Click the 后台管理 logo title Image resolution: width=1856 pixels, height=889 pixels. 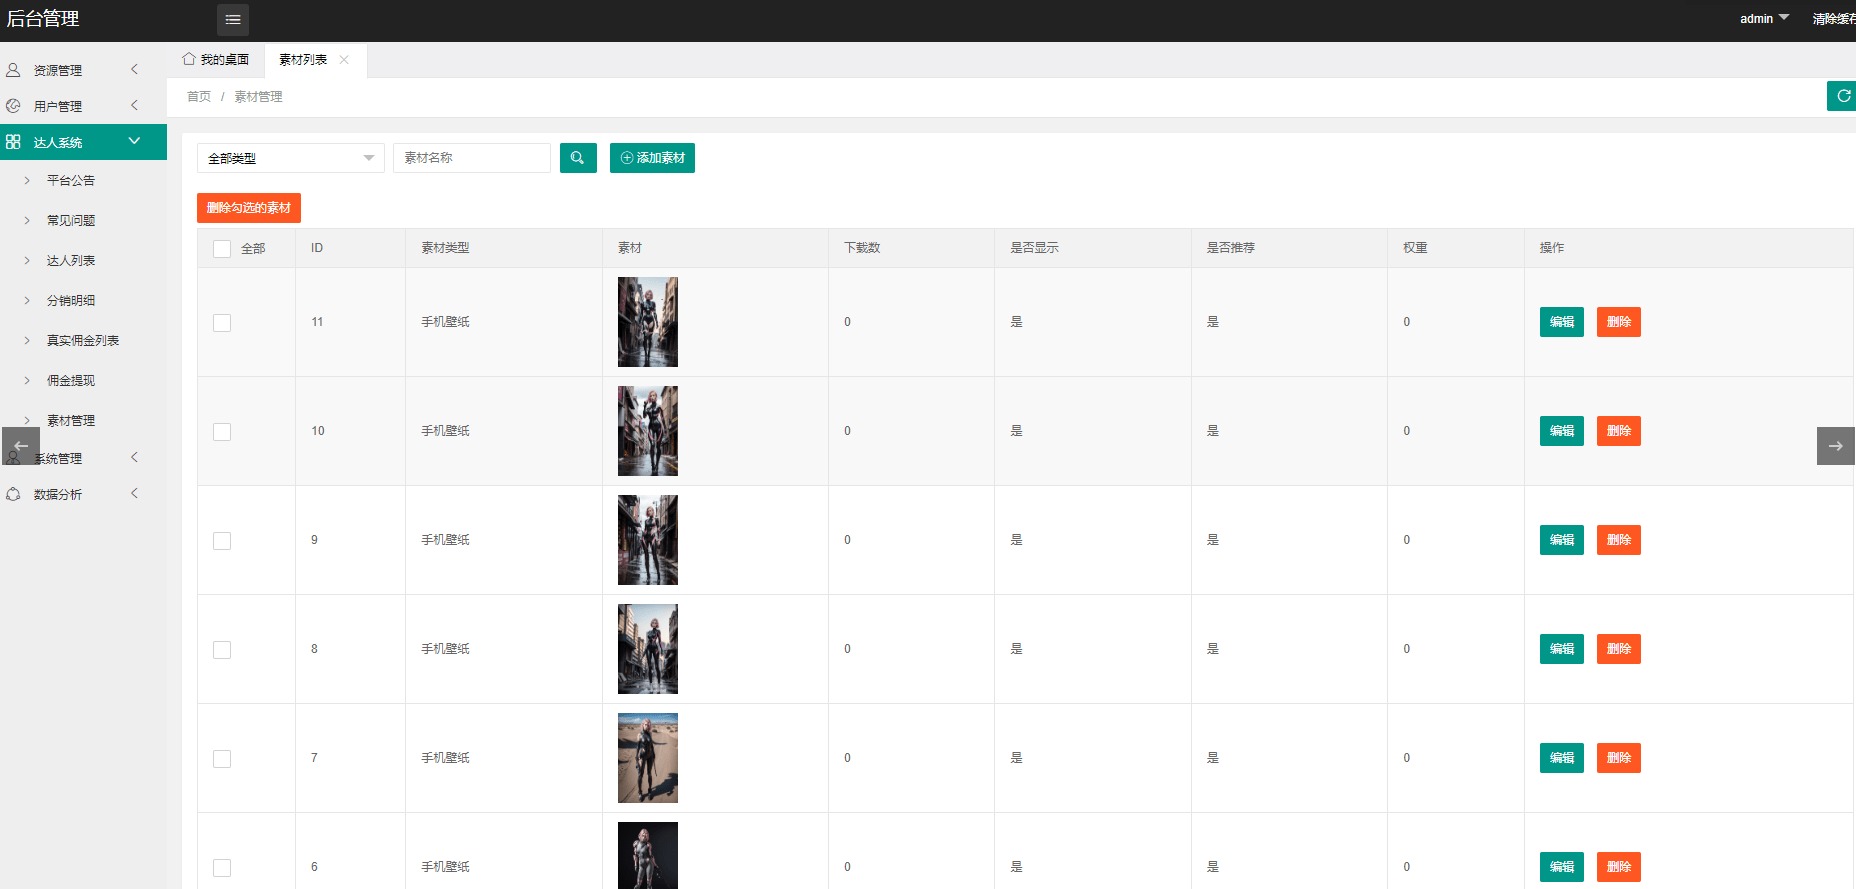coord(43,19)
